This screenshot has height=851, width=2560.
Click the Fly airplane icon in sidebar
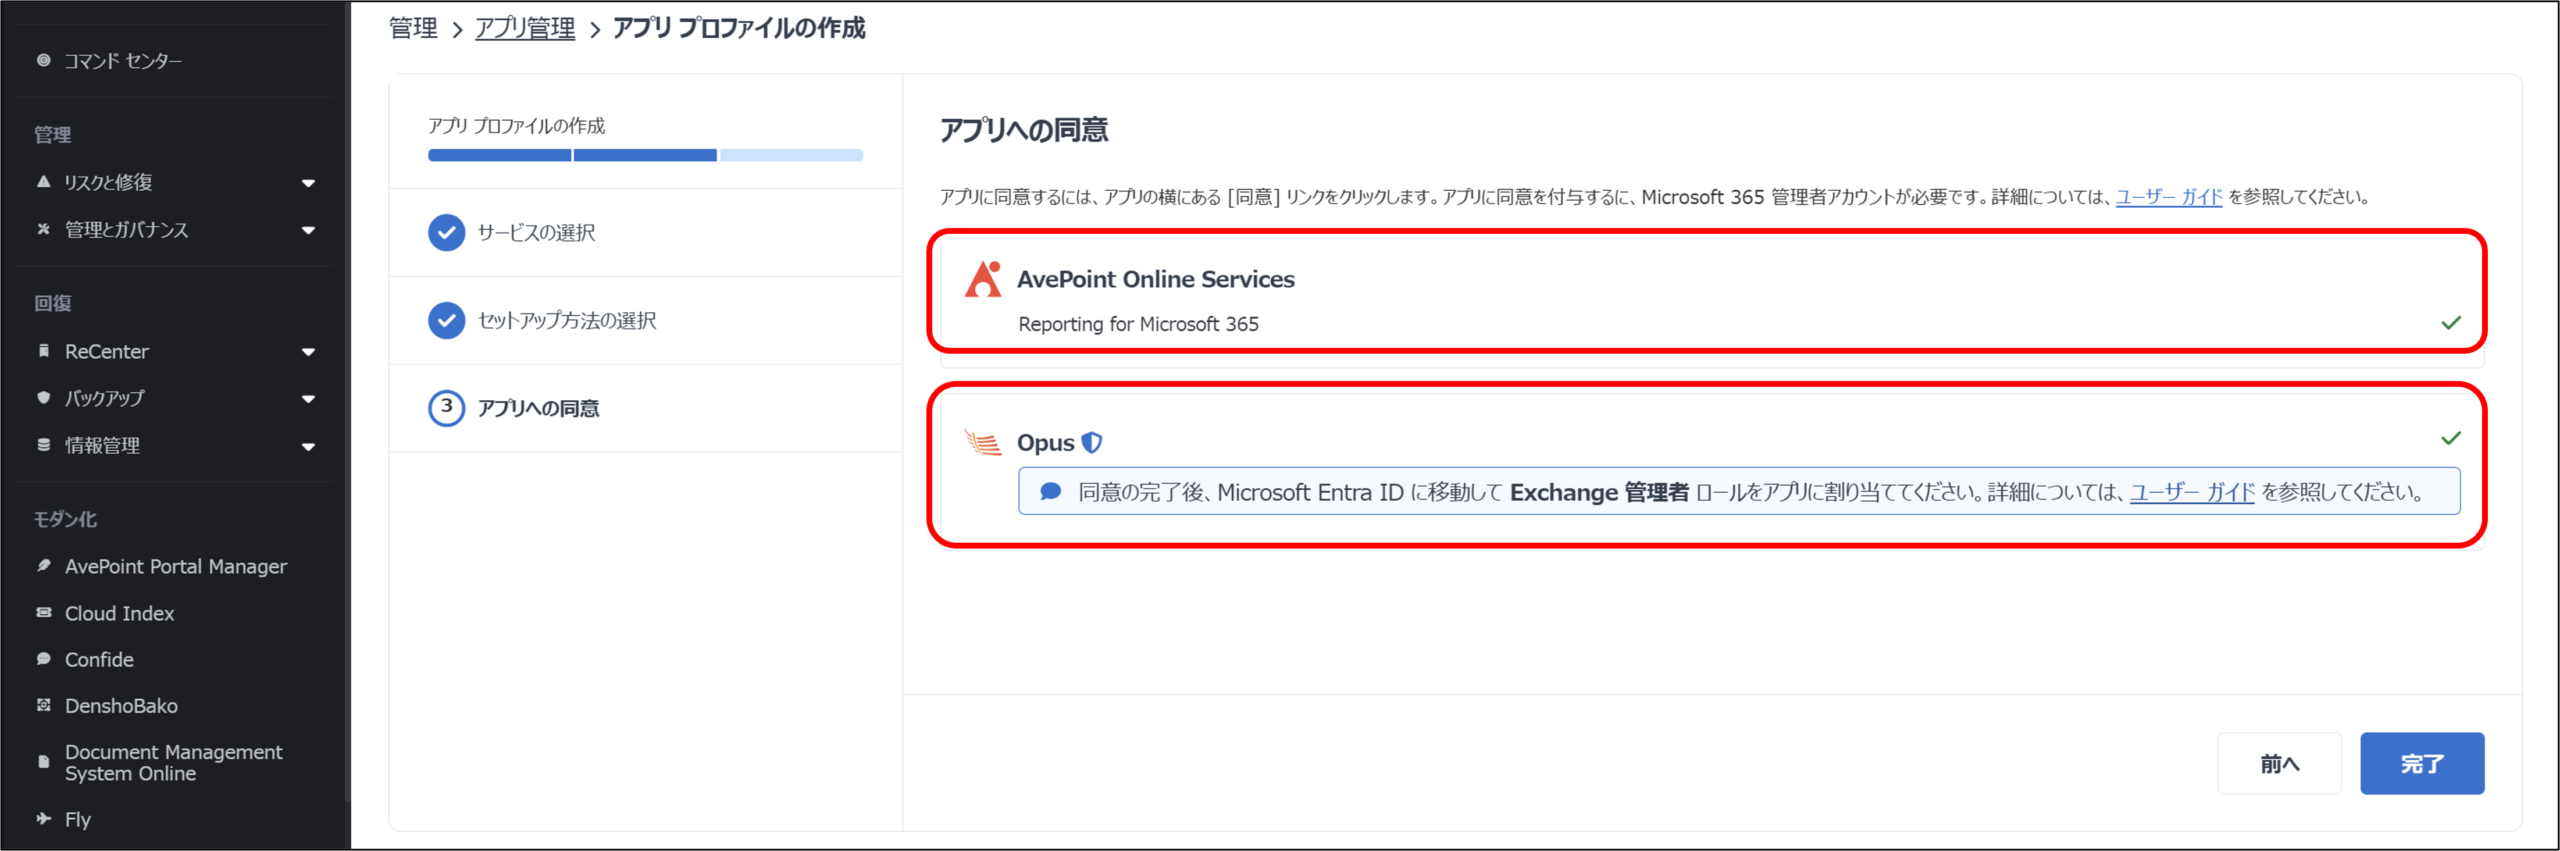point(44,819)
